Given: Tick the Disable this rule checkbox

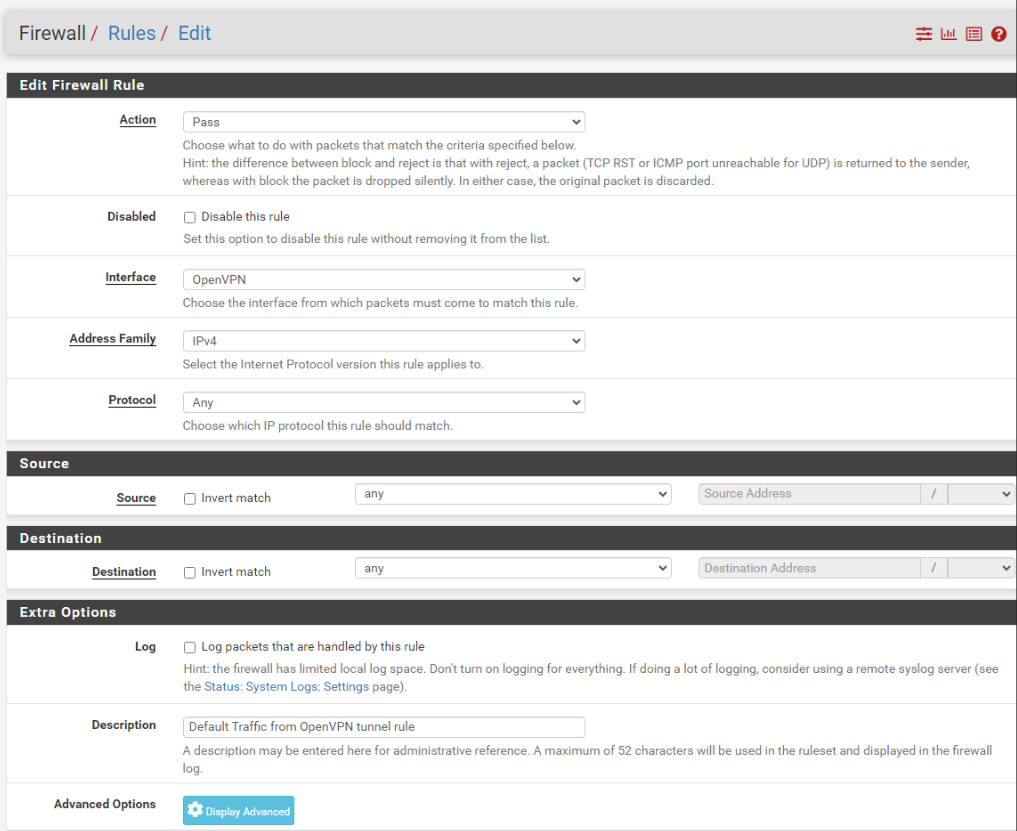Looking at the screenshot, I should (x=189, y=217).
